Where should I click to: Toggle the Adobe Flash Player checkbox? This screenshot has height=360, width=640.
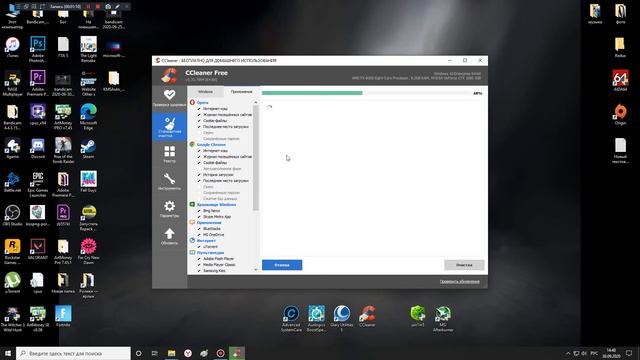[x=199, y=259]
